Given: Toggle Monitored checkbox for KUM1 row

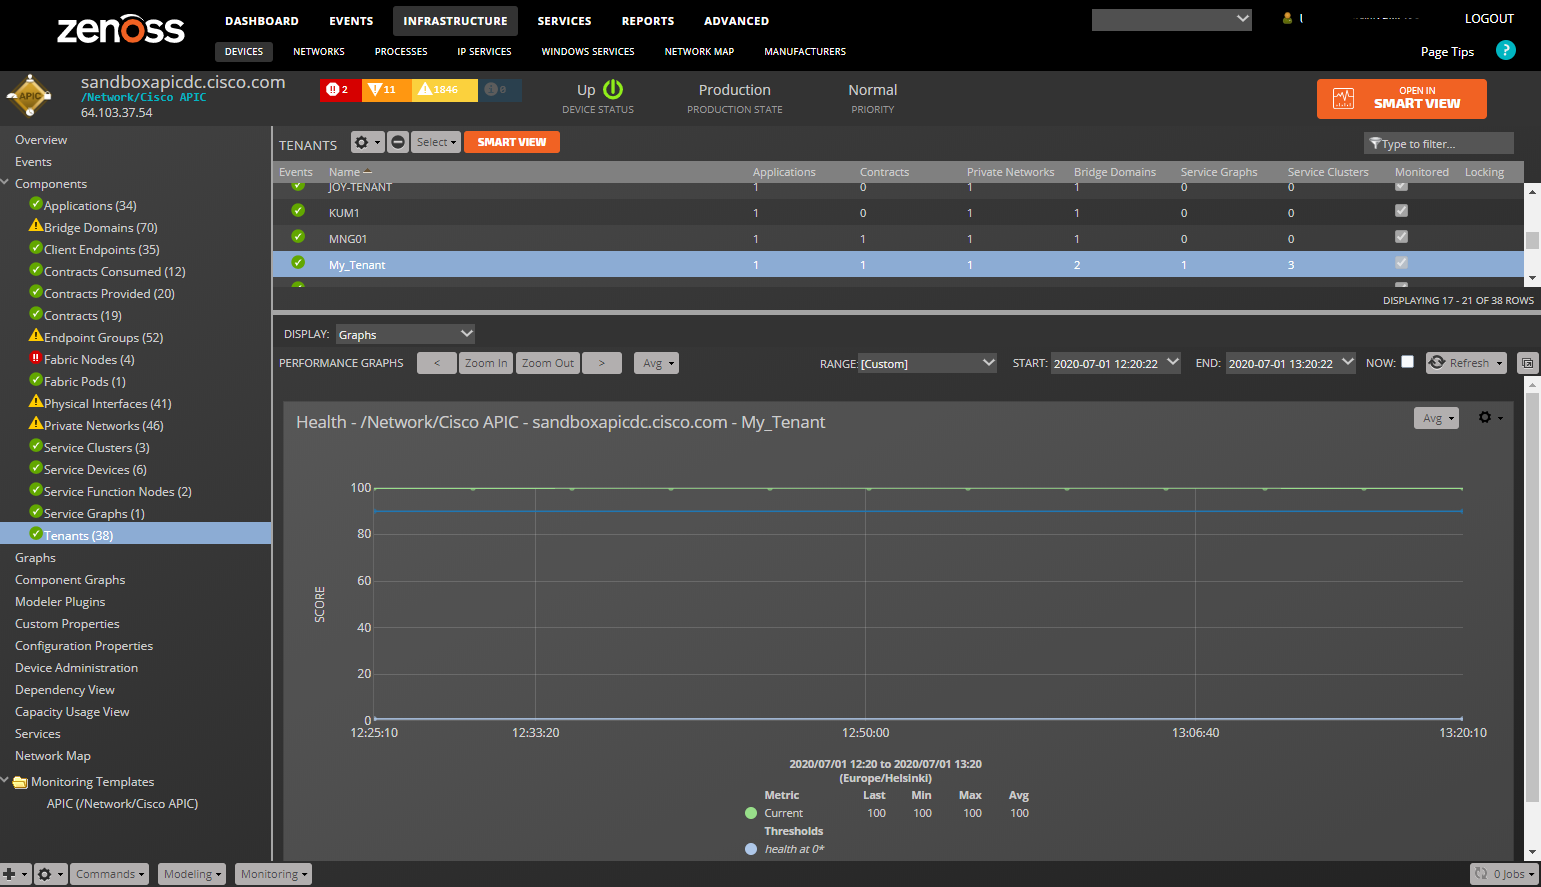Looking at the screenshot, I should 1401,211.
